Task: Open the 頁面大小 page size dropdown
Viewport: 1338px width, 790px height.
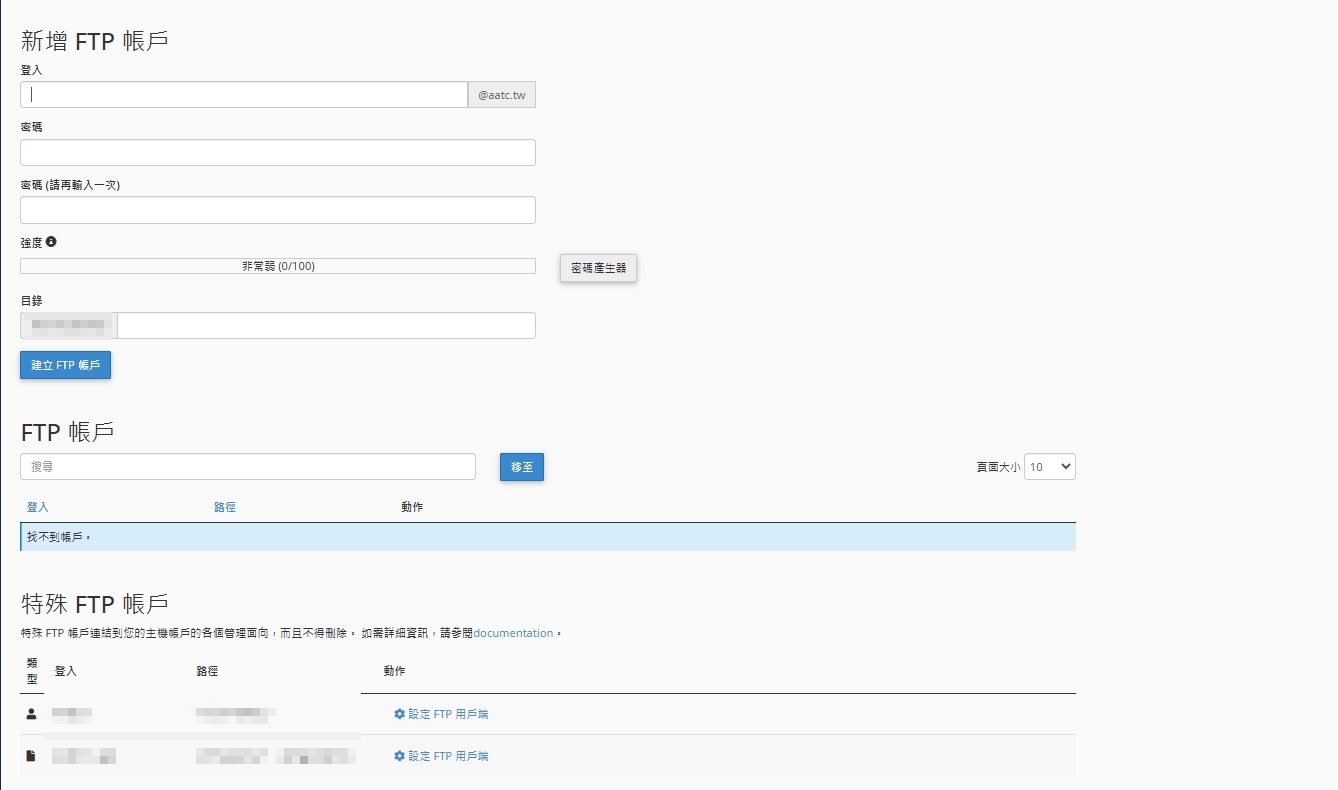Action: 1050,467
